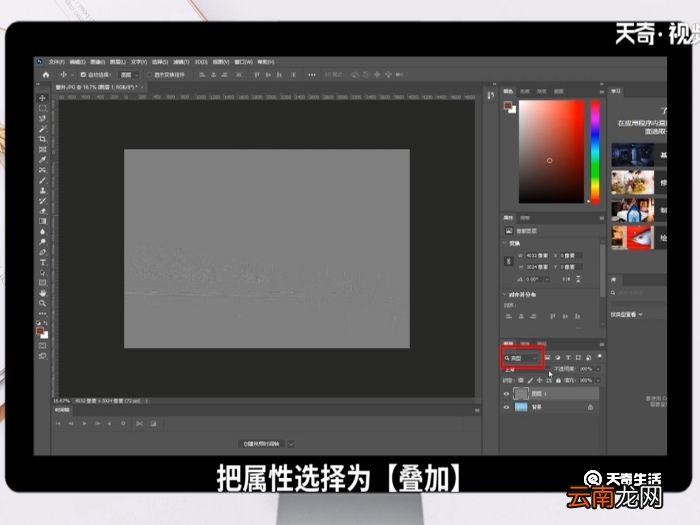700x525 pixels.
Task: Select the Eraser tool
Action: (x=42, y=211)
